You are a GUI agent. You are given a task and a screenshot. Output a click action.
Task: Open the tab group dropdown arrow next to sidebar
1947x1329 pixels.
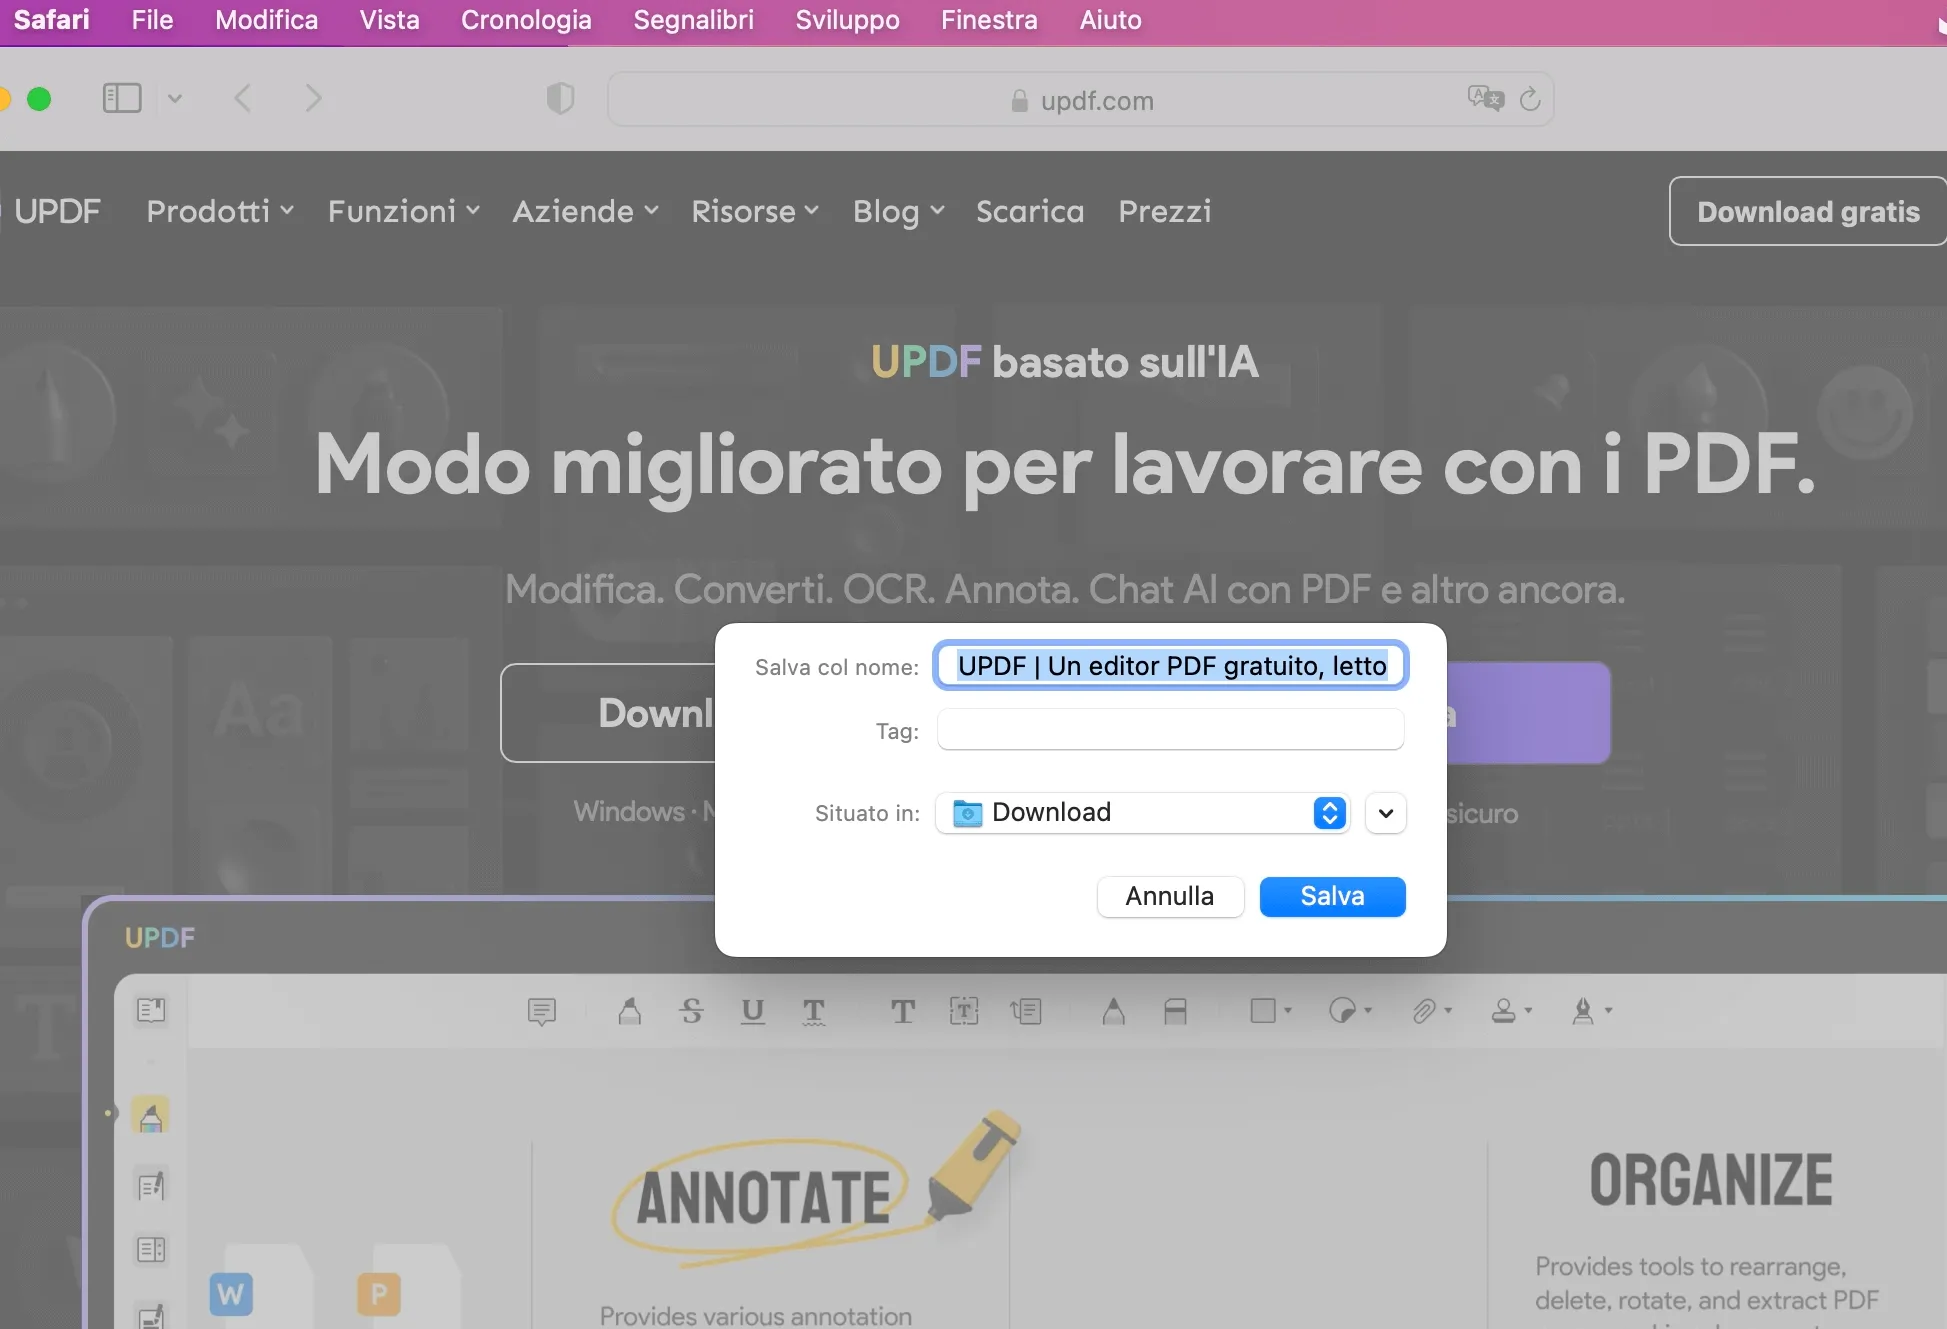click(175, 98)
